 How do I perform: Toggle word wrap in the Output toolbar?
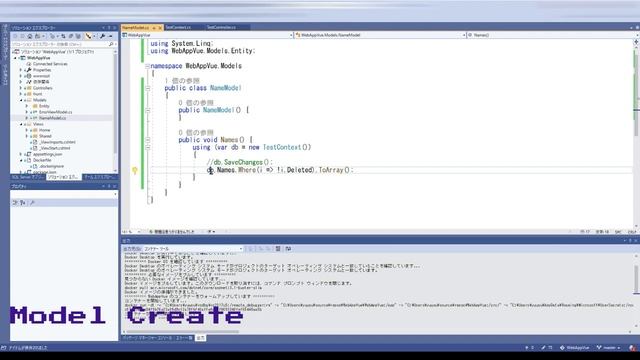(x=288, y=249)
